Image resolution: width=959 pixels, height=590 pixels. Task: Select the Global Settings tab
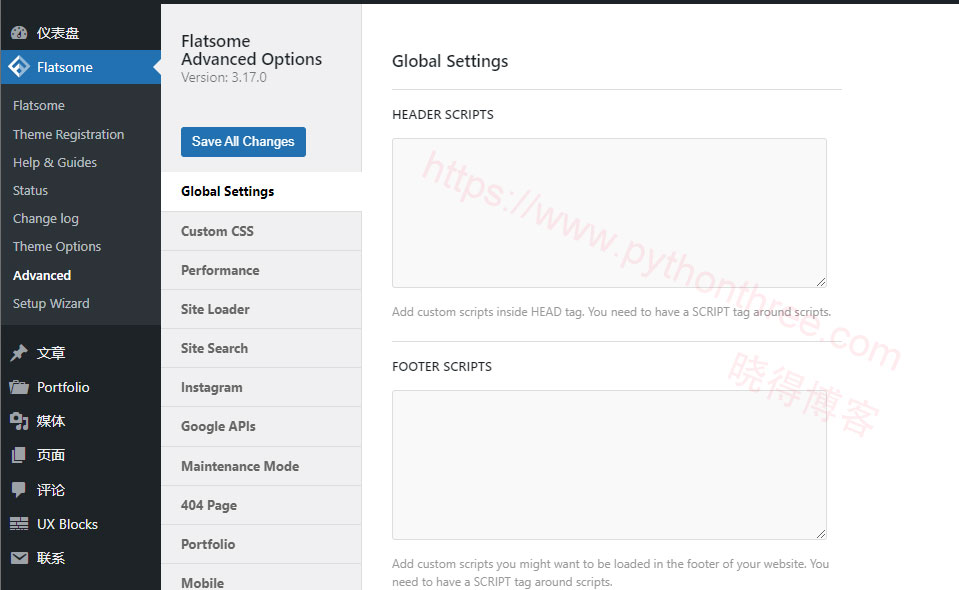tap(261, 191)
